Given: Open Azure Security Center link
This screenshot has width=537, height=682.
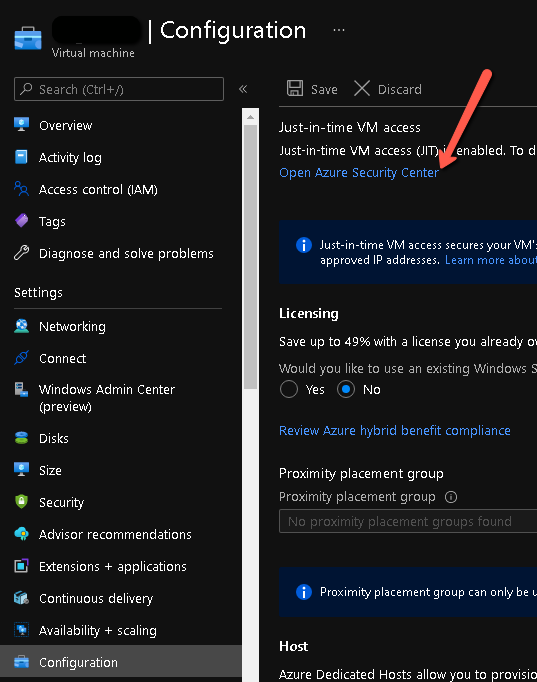Looking at the screenshot, I should pyautogui.click(x=359, y=173).
